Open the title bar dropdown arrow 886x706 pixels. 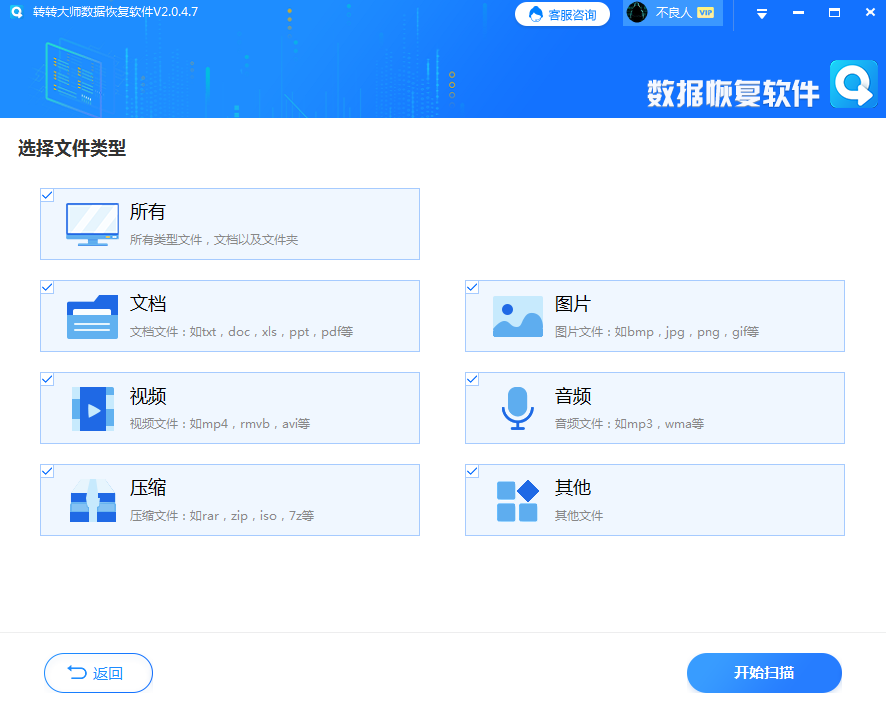tap(760, 13)
